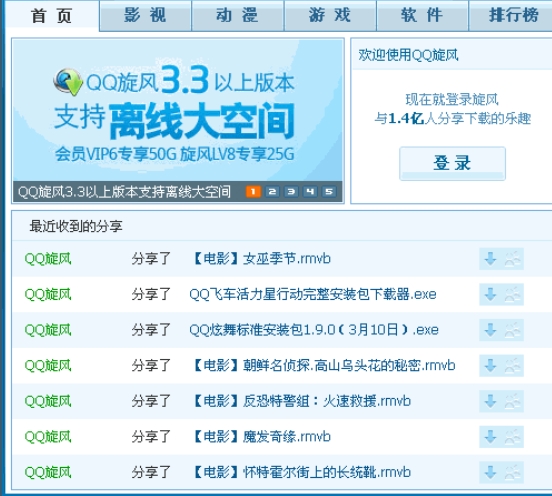Share 女巫季节.rmvb with friends icon
This screenshot has width=552, height=496.
[513, 259]
